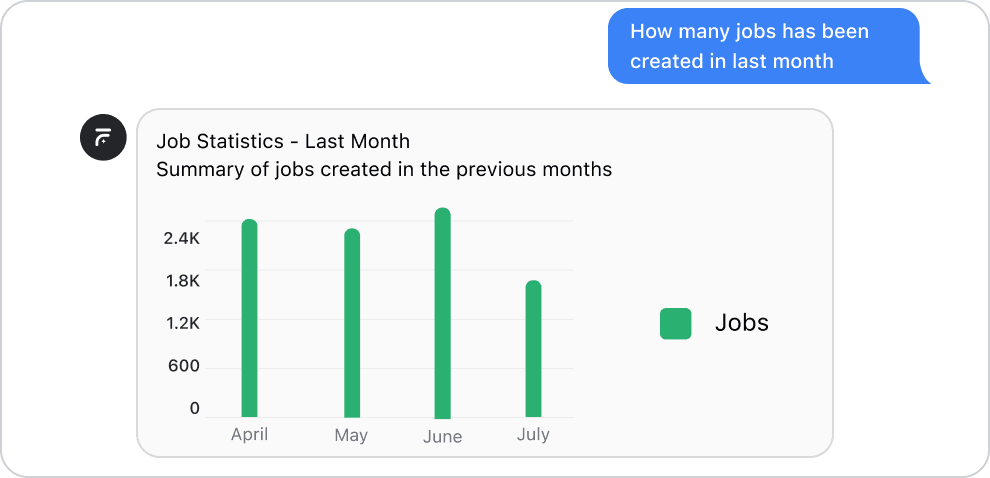Click the 0 y-axis label

[x=194, y=408]
